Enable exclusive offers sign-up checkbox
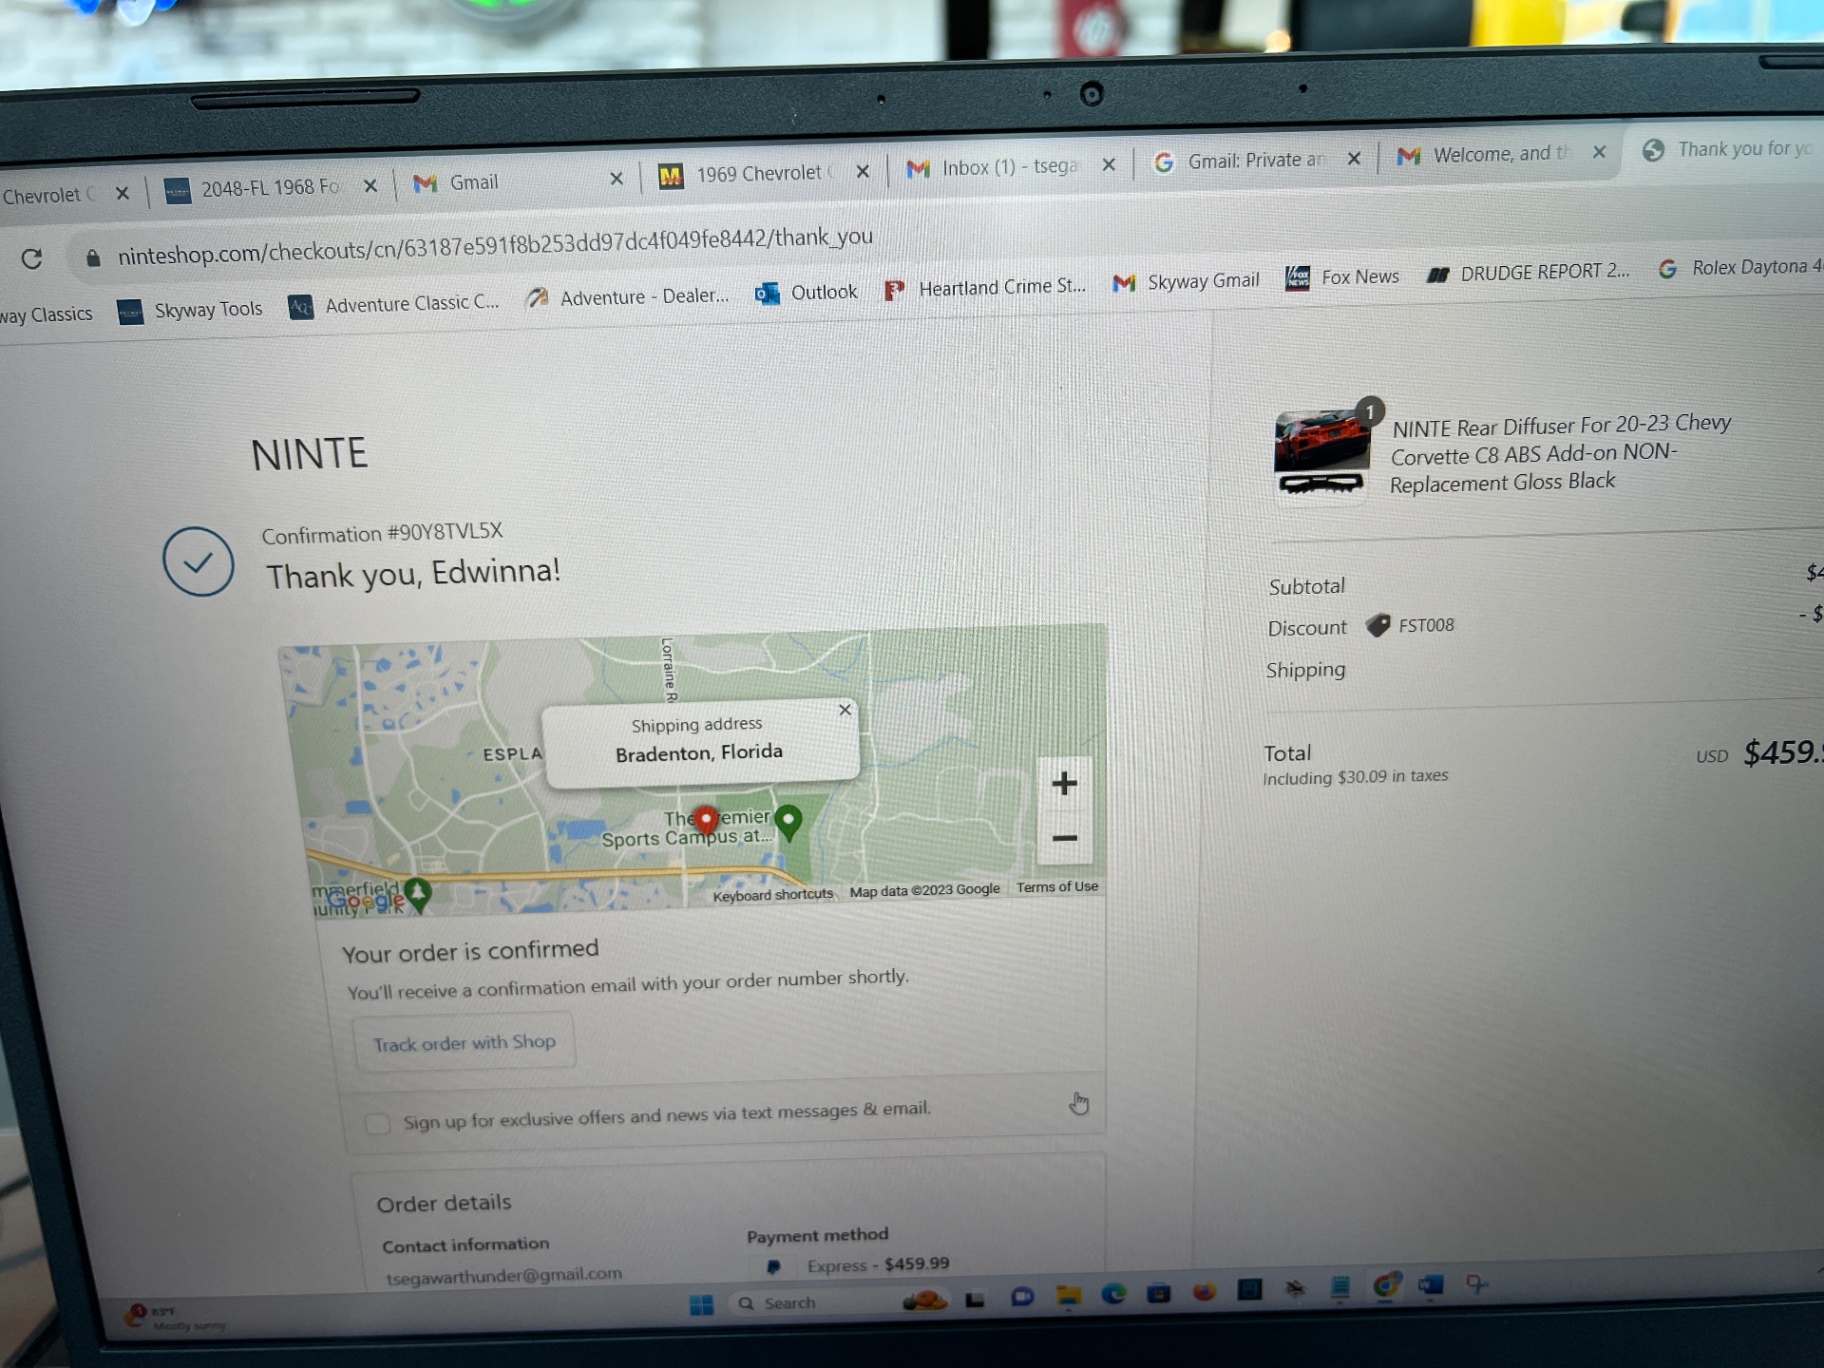Image resolution: width=1824 pixels, height=1368 pixels. click(377, 1123)
